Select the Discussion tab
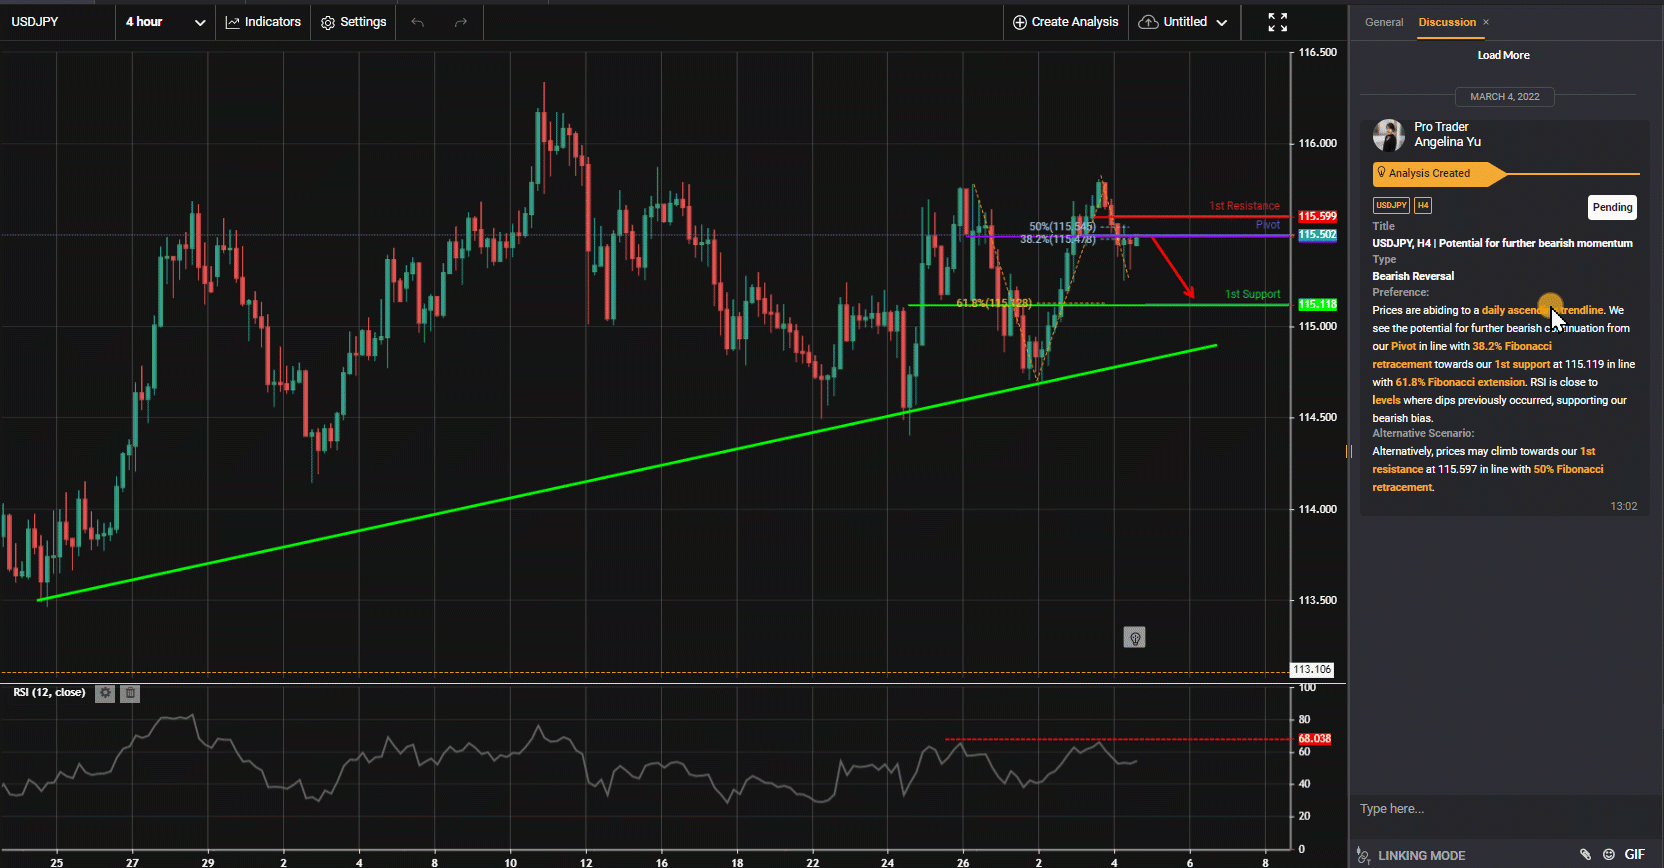1664x868 pixels. point(1447,22)
